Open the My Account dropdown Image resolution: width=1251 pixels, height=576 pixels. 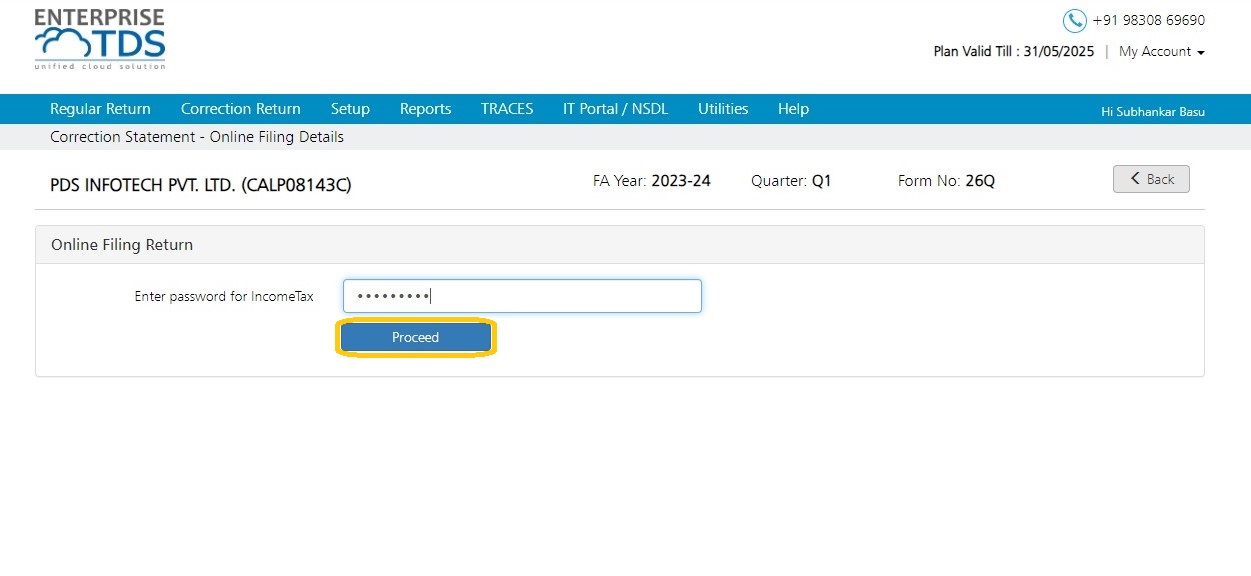1161,51
